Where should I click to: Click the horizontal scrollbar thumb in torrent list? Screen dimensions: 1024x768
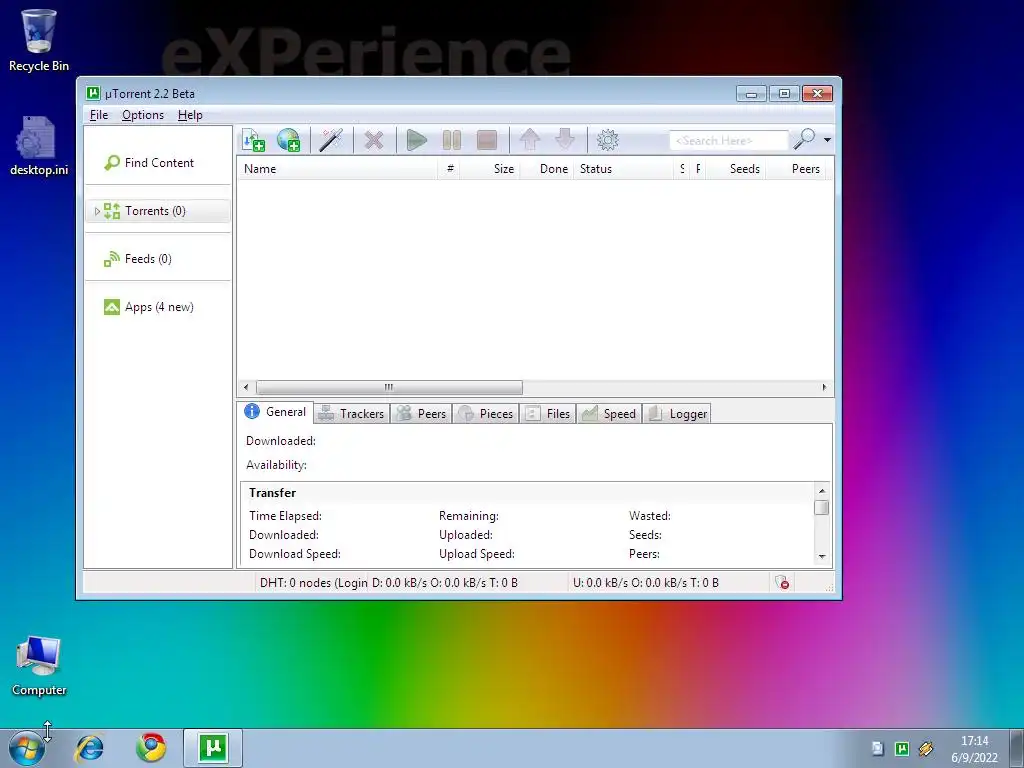pyautogui.click(x=389, y=387)
